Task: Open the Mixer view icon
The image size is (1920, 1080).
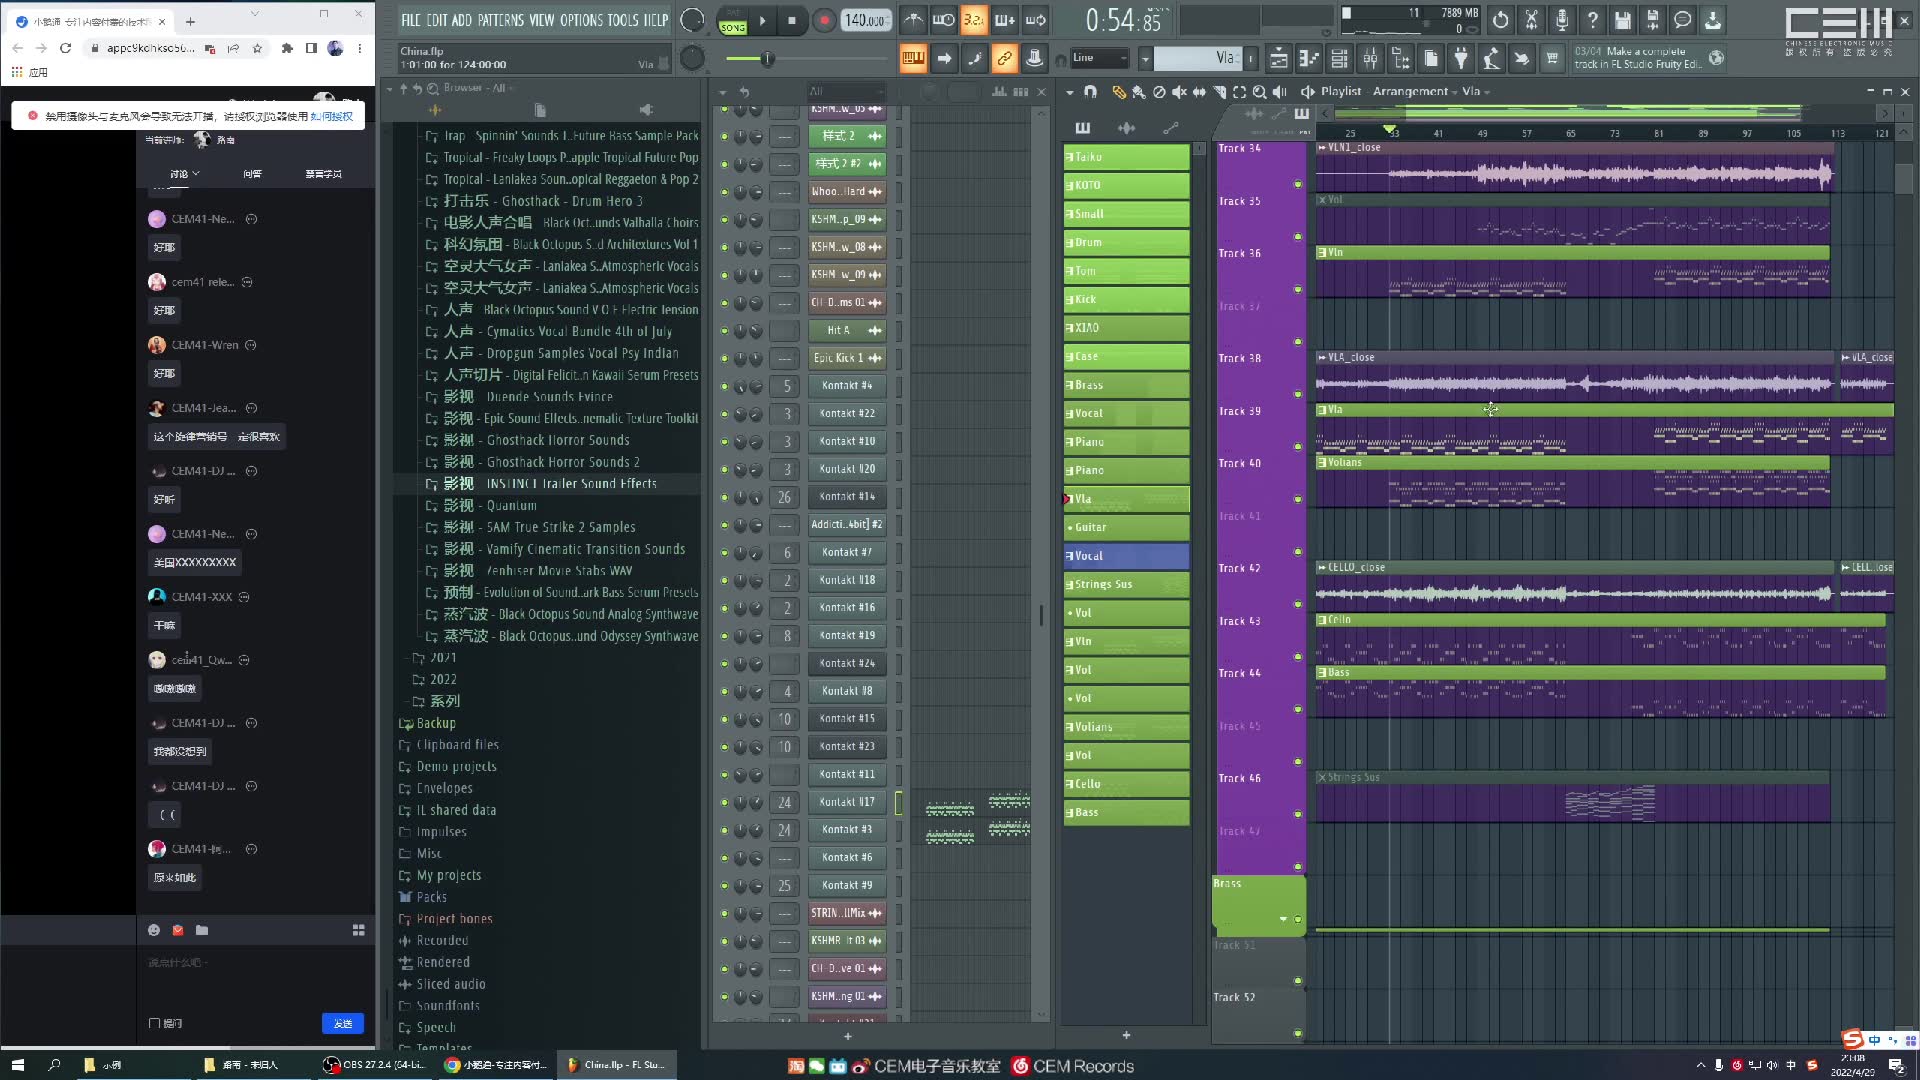Action: 1370,59
